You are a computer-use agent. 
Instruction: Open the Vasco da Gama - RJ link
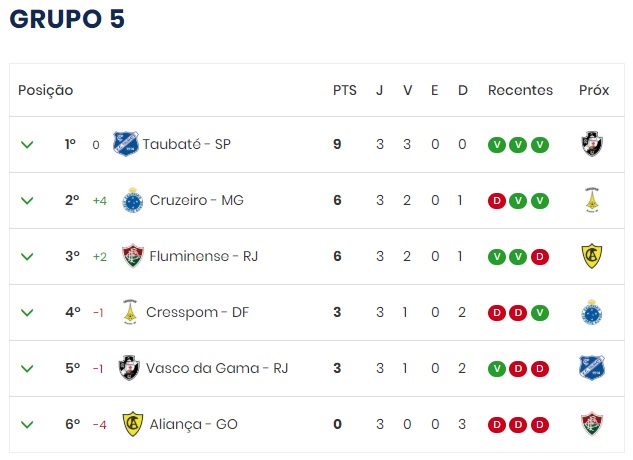pyautogui.click(x=217, y=368)
